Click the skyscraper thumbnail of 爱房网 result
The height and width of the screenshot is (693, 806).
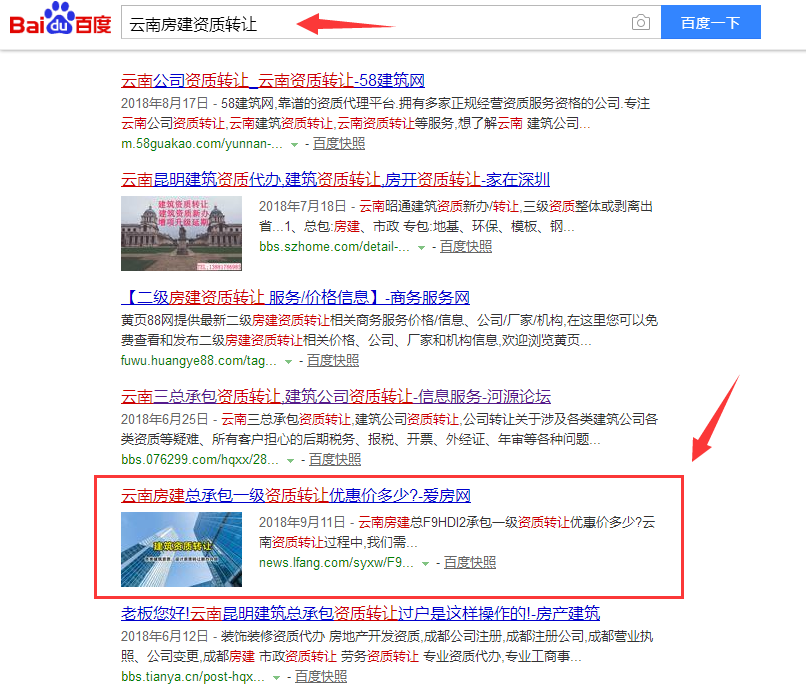click(181, 550)
